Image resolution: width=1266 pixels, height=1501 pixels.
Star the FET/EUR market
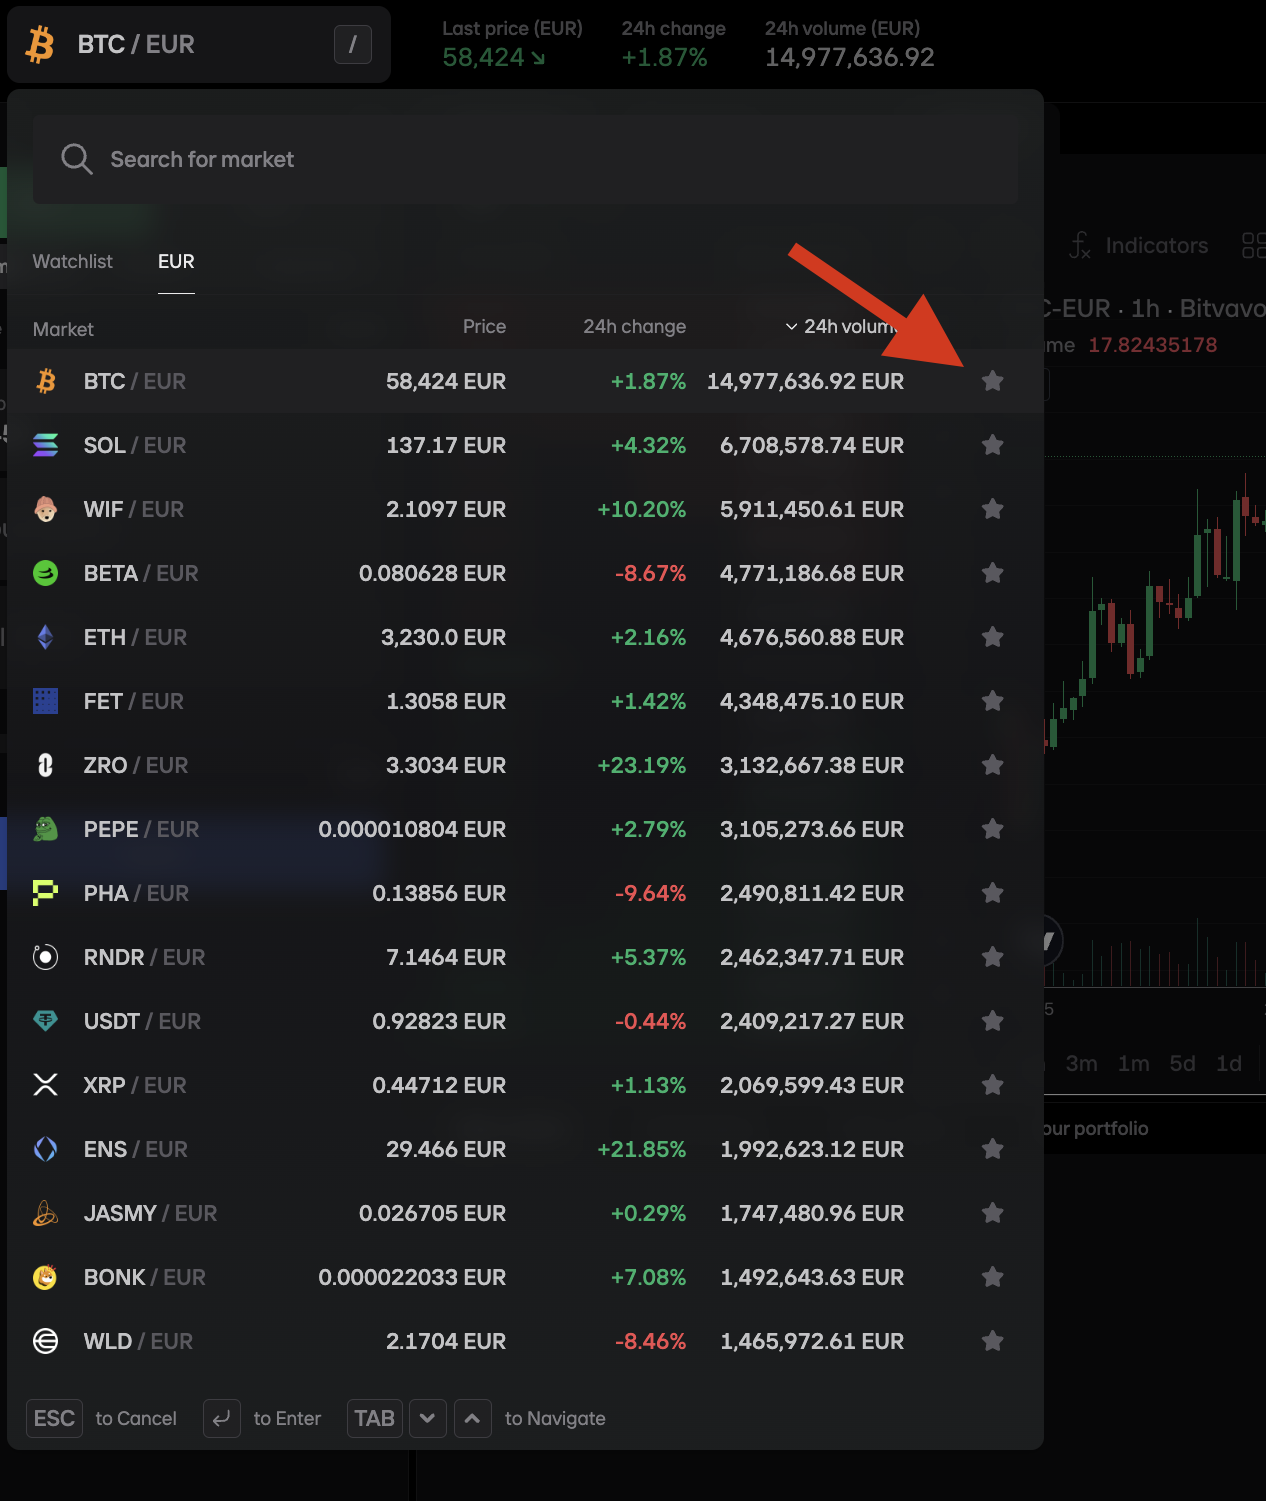(992, 701)
